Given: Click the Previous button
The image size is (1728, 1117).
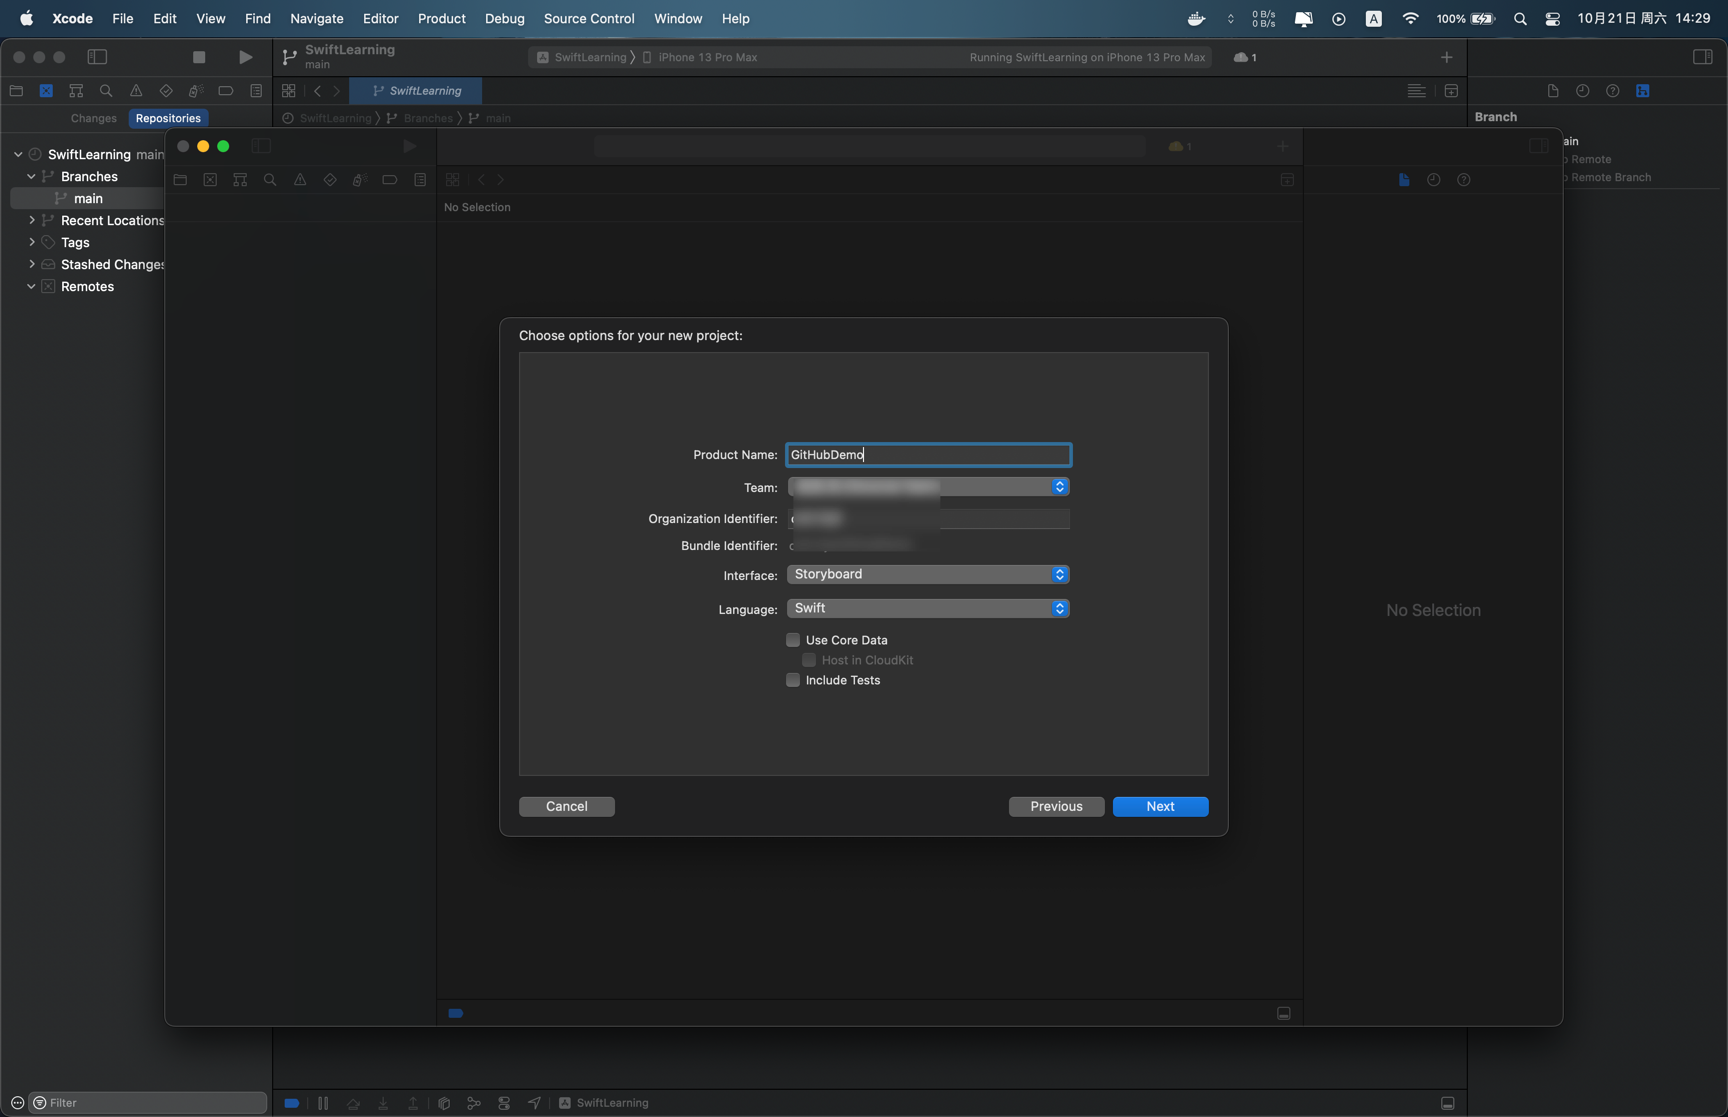Looking at the screenshot, I should pos(1056,806).
